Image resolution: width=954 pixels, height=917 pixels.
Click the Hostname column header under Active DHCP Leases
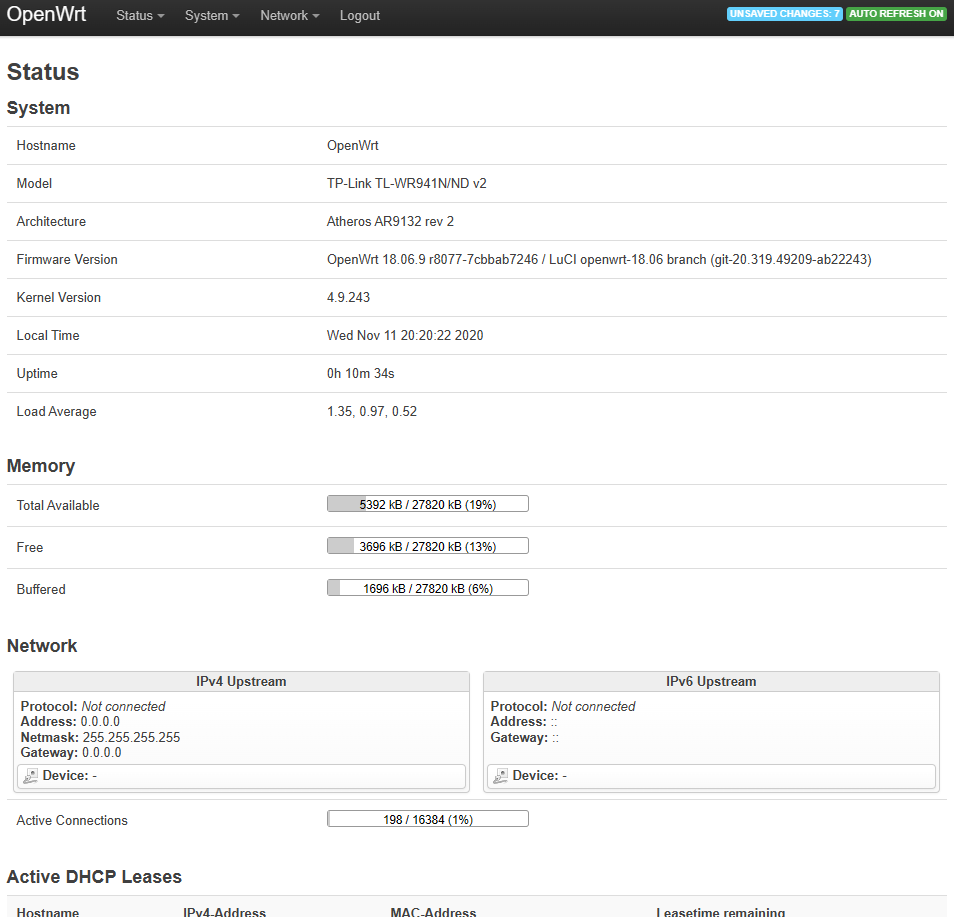[x=49, y=912]
